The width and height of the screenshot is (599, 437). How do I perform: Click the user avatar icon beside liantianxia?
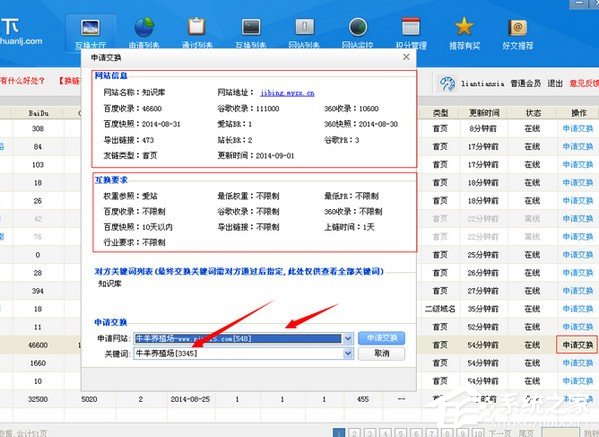click(x=447, y=83)
